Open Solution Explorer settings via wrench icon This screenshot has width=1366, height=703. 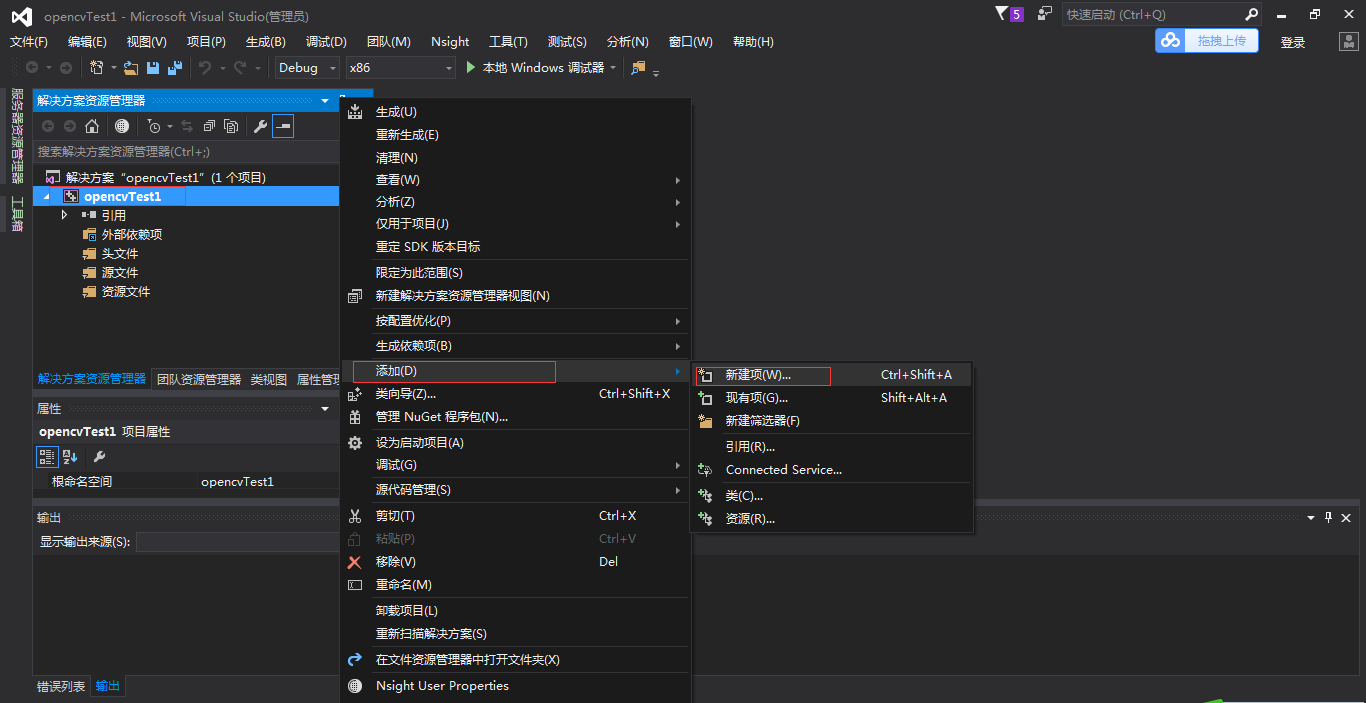pos(260,126)
